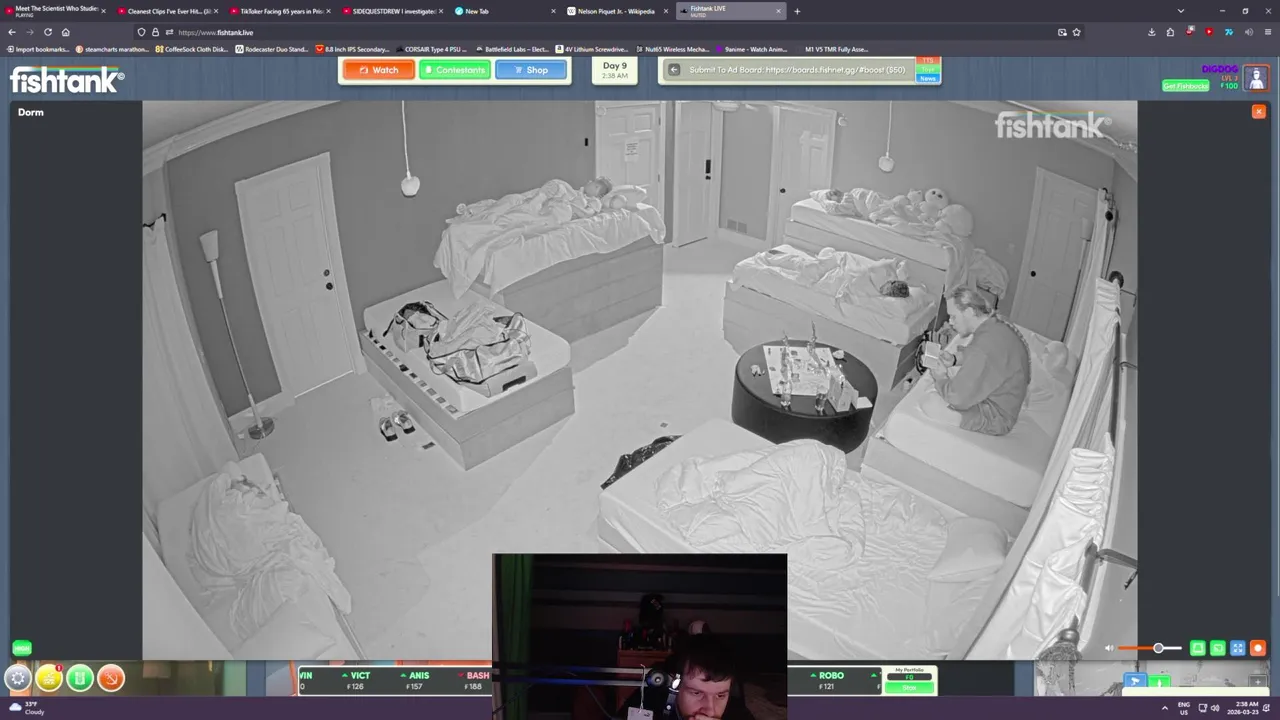Open steamcharts marathon bookmark
Viewport: 1280px width, 720px height.
pos(114,49)
